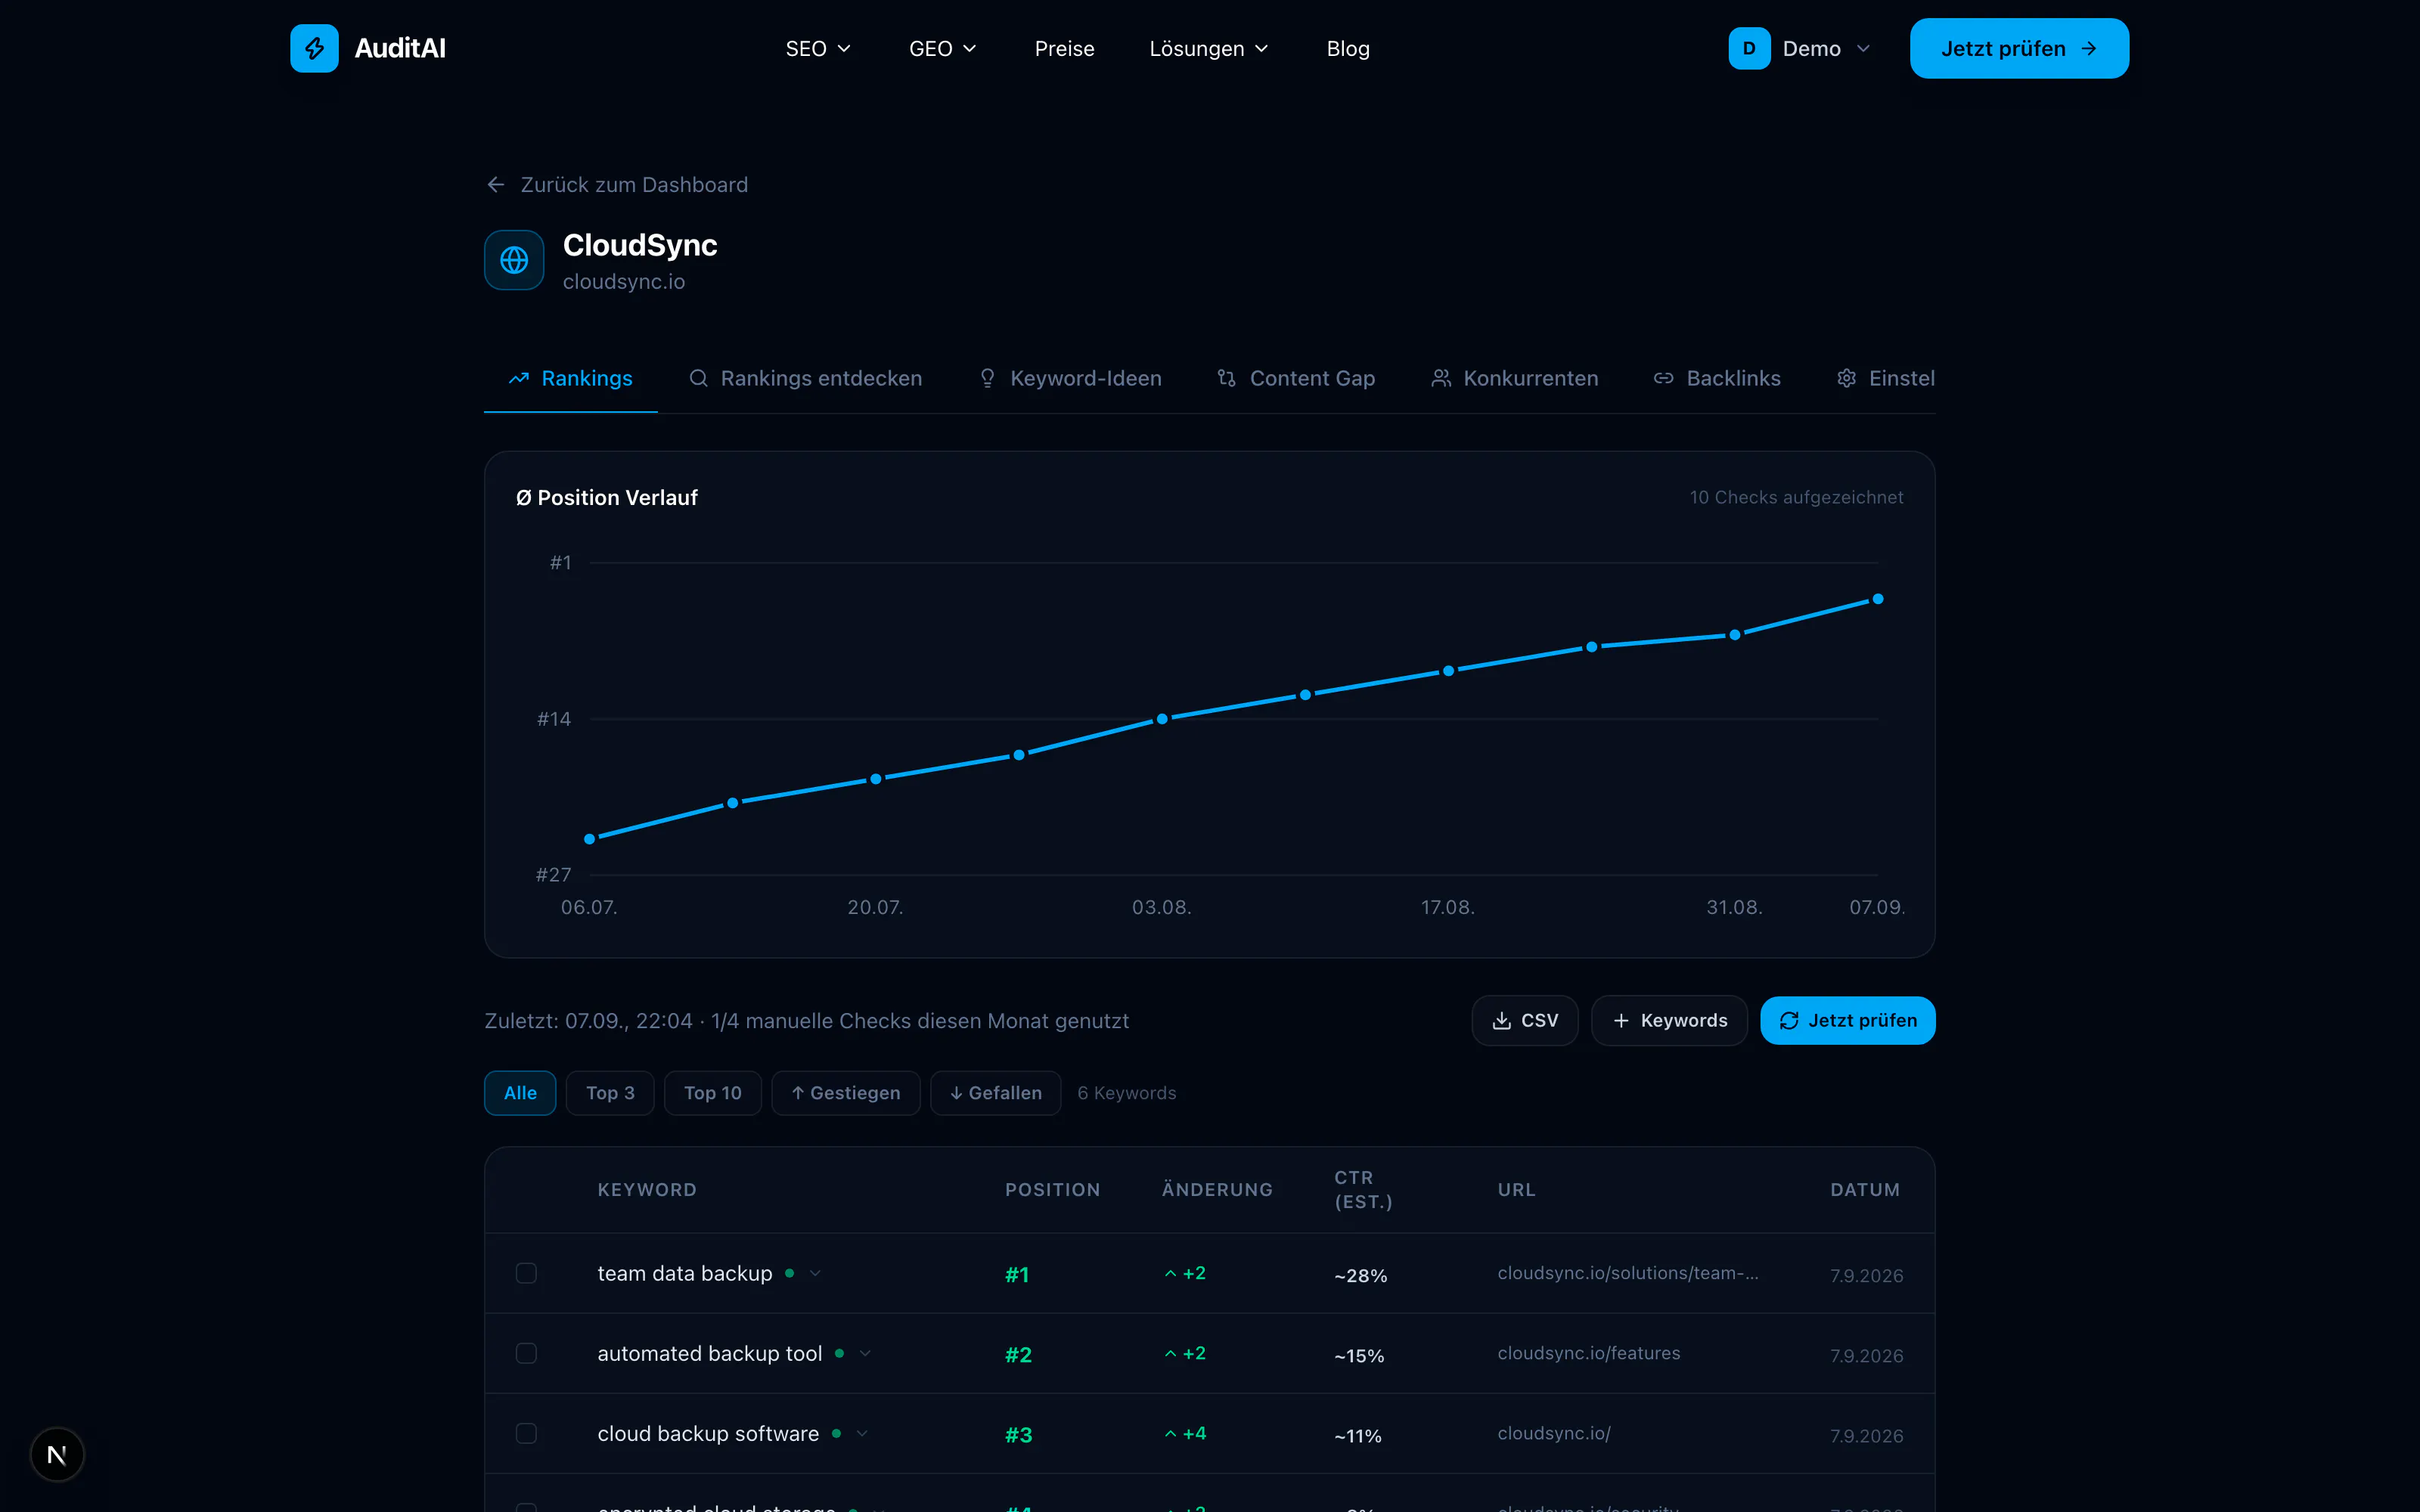2420x1512 pixels.
Task: Open the cloudsync.io/features URL
Action: (1589, 1353)
